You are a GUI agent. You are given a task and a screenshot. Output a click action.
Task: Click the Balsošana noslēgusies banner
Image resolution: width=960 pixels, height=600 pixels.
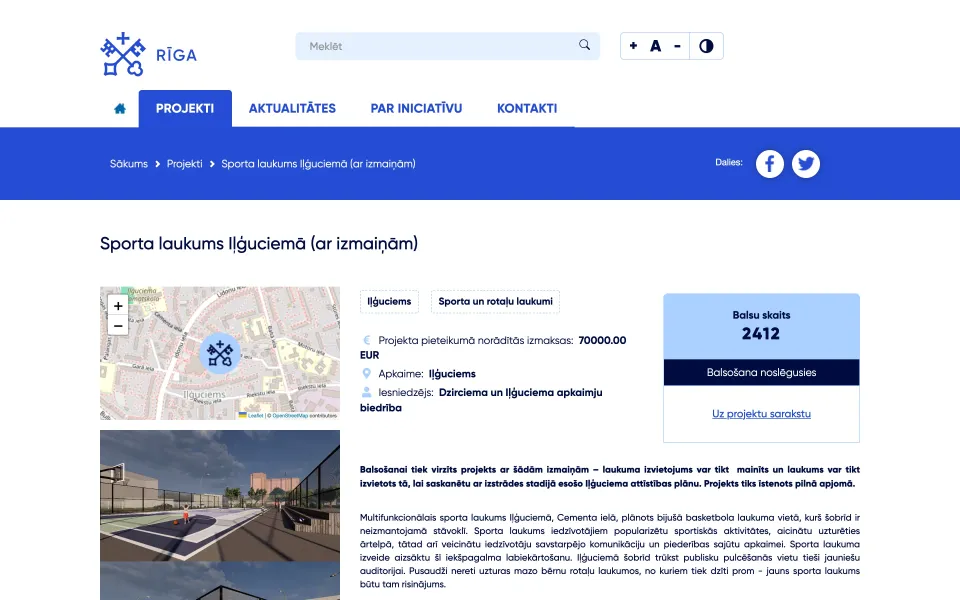tap(761, 372)
